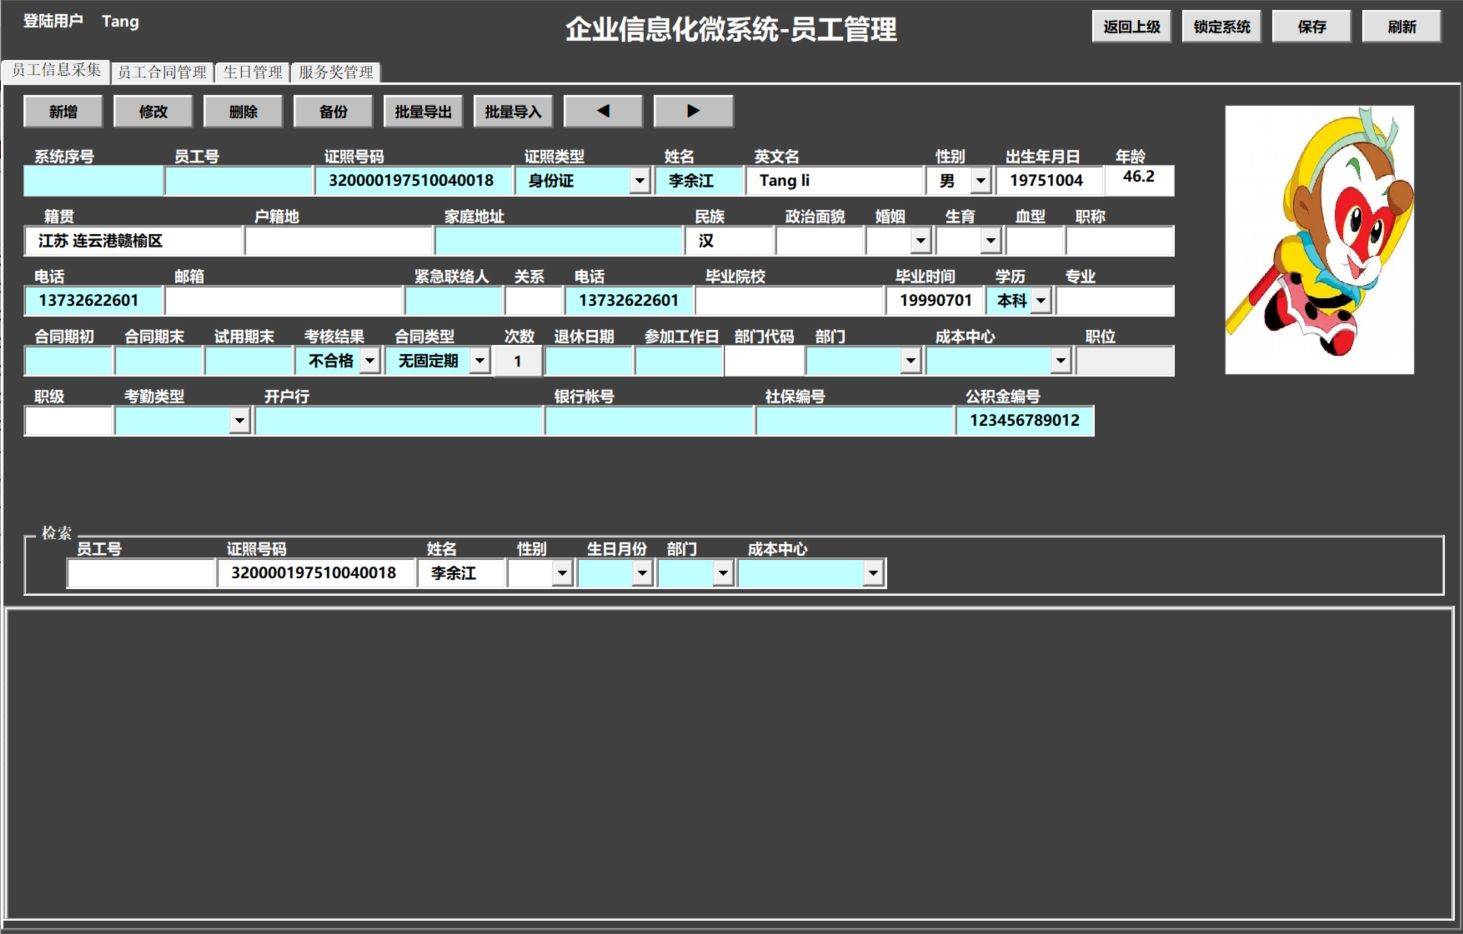Click the 修改 button

pyautogui.click(x=152, y=111)
